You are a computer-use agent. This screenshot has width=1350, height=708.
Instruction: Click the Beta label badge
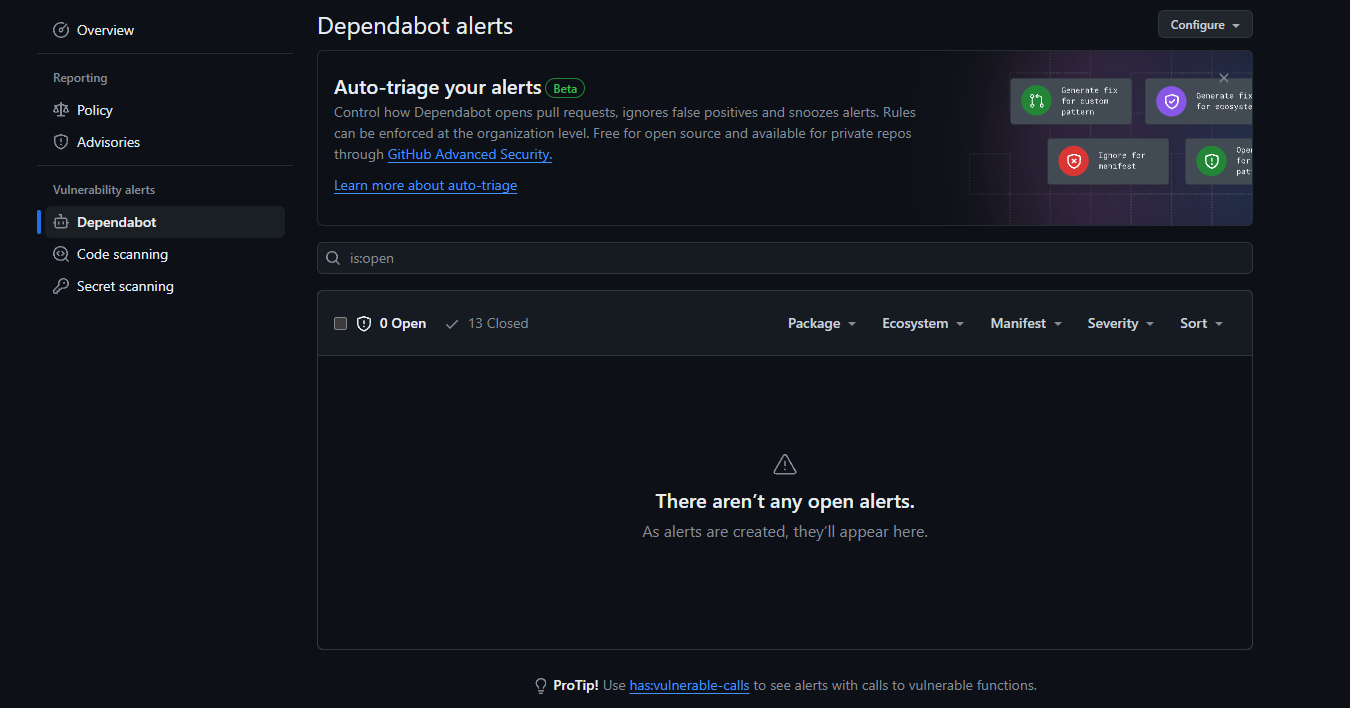click(565, 88)
